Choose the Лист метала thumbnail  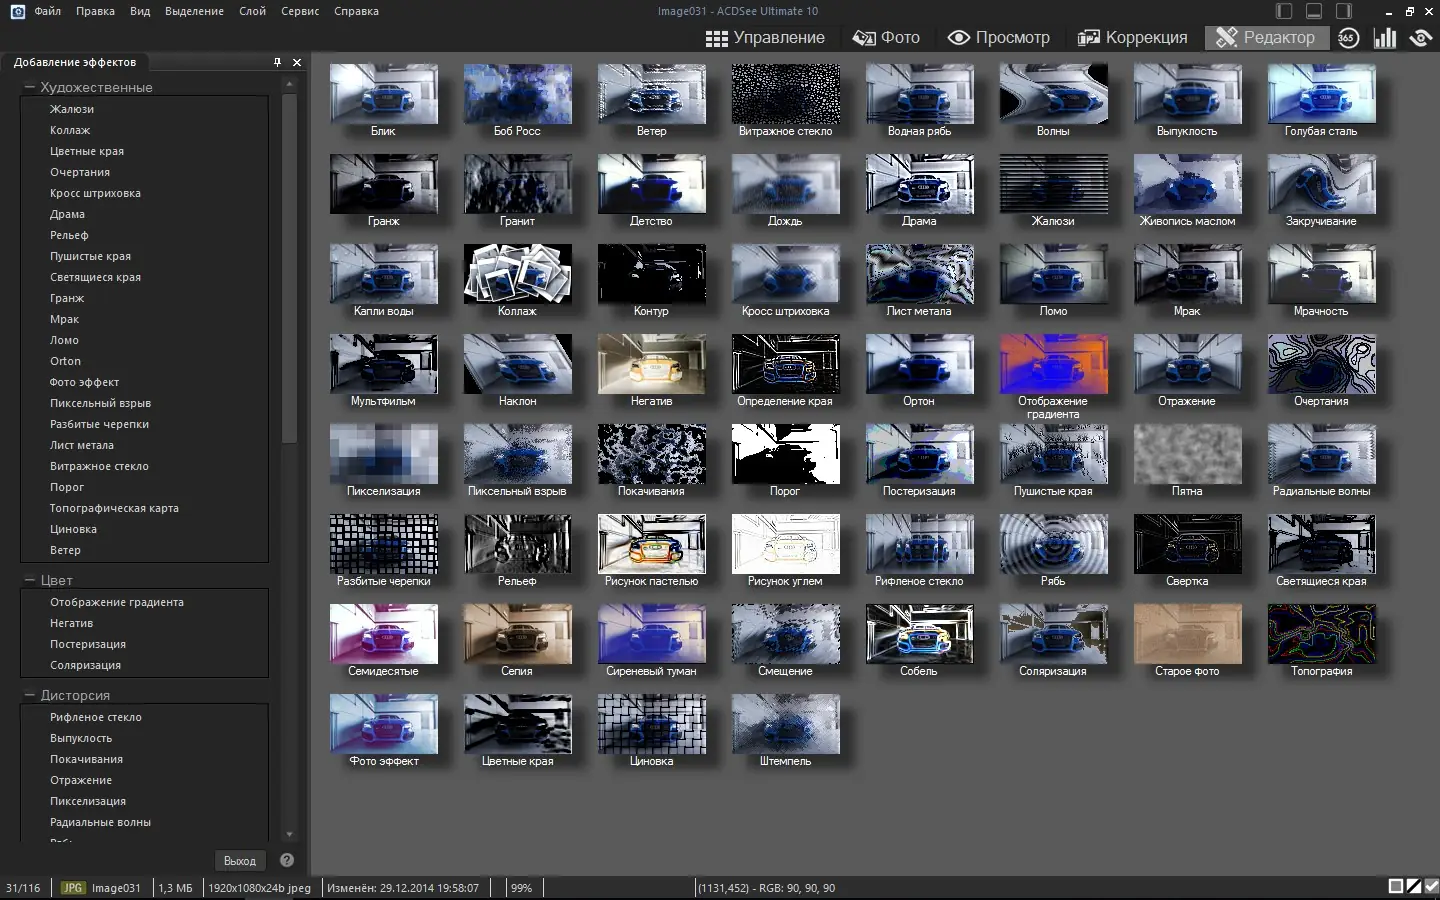point(919,274)
